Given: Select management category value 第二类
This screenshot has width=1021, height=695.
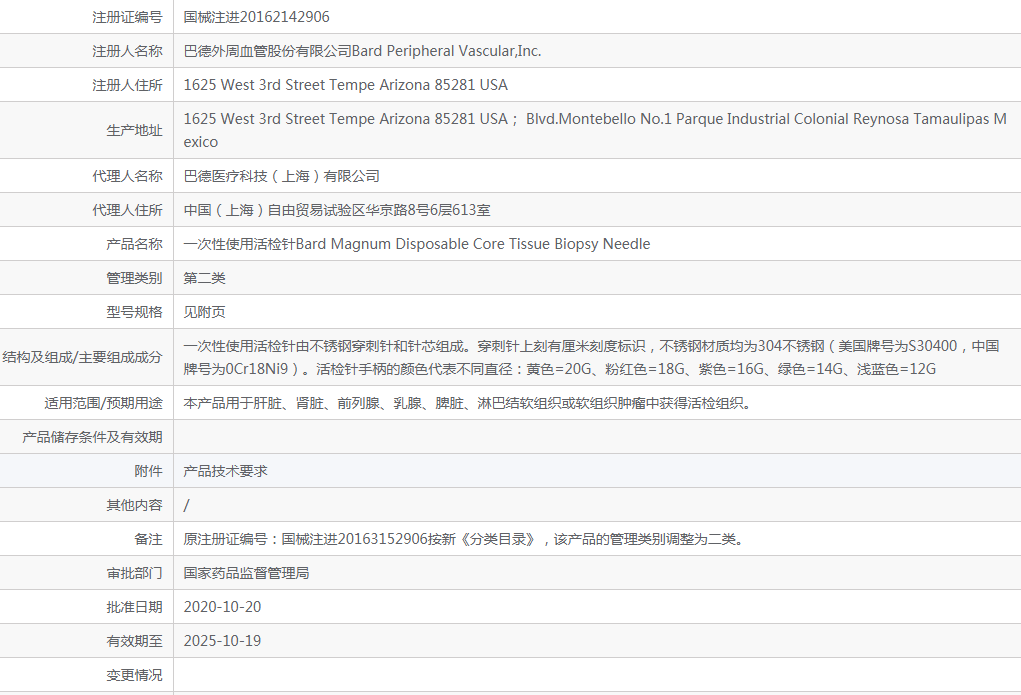Looking at the screenshot, I should click(x=204, y=278).
